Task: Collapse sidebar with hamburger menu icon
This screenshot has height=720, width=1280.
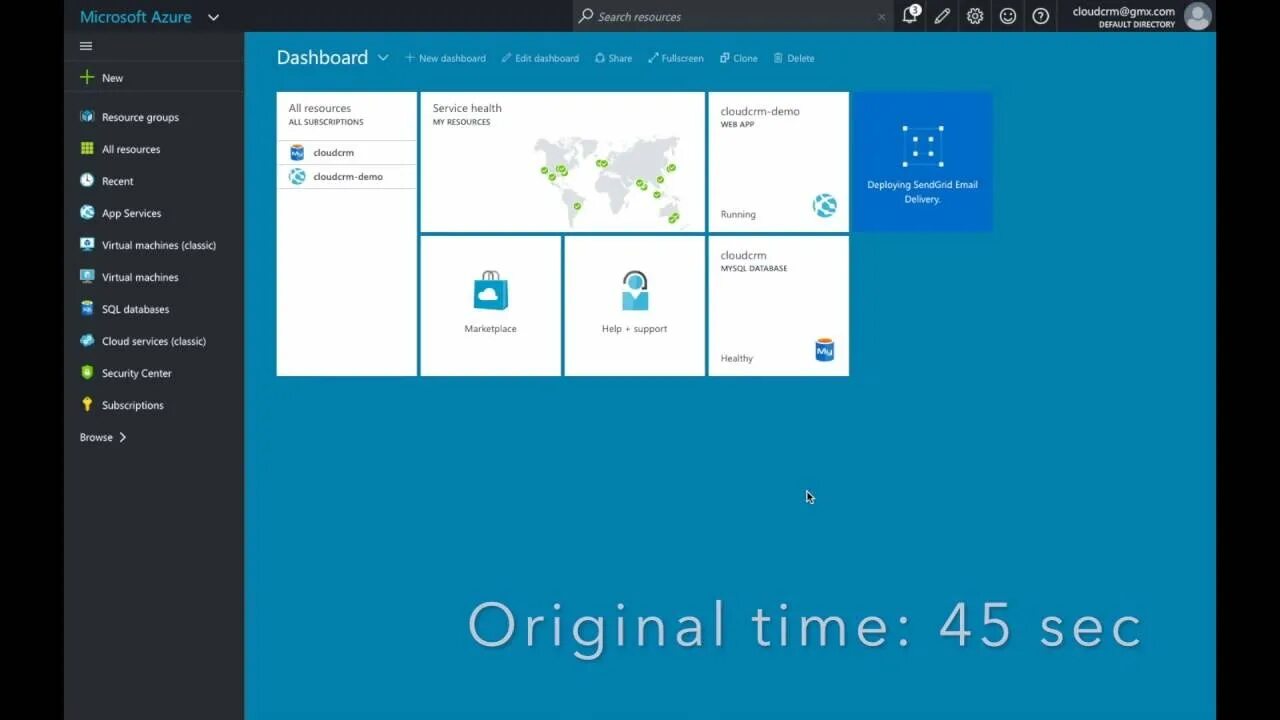Action: [x=86, y=46]
